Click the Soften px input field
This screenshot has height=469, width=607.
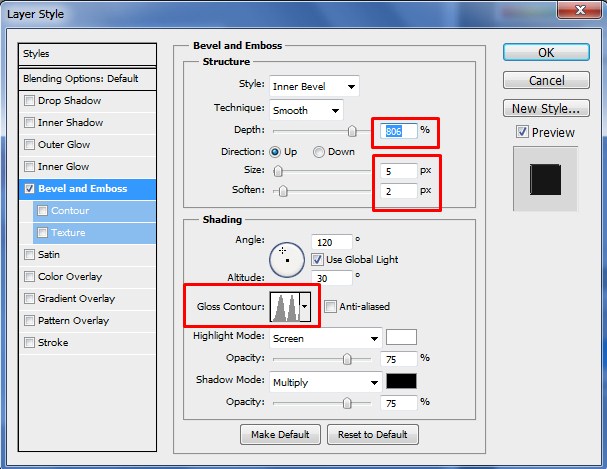coord(399,191)
